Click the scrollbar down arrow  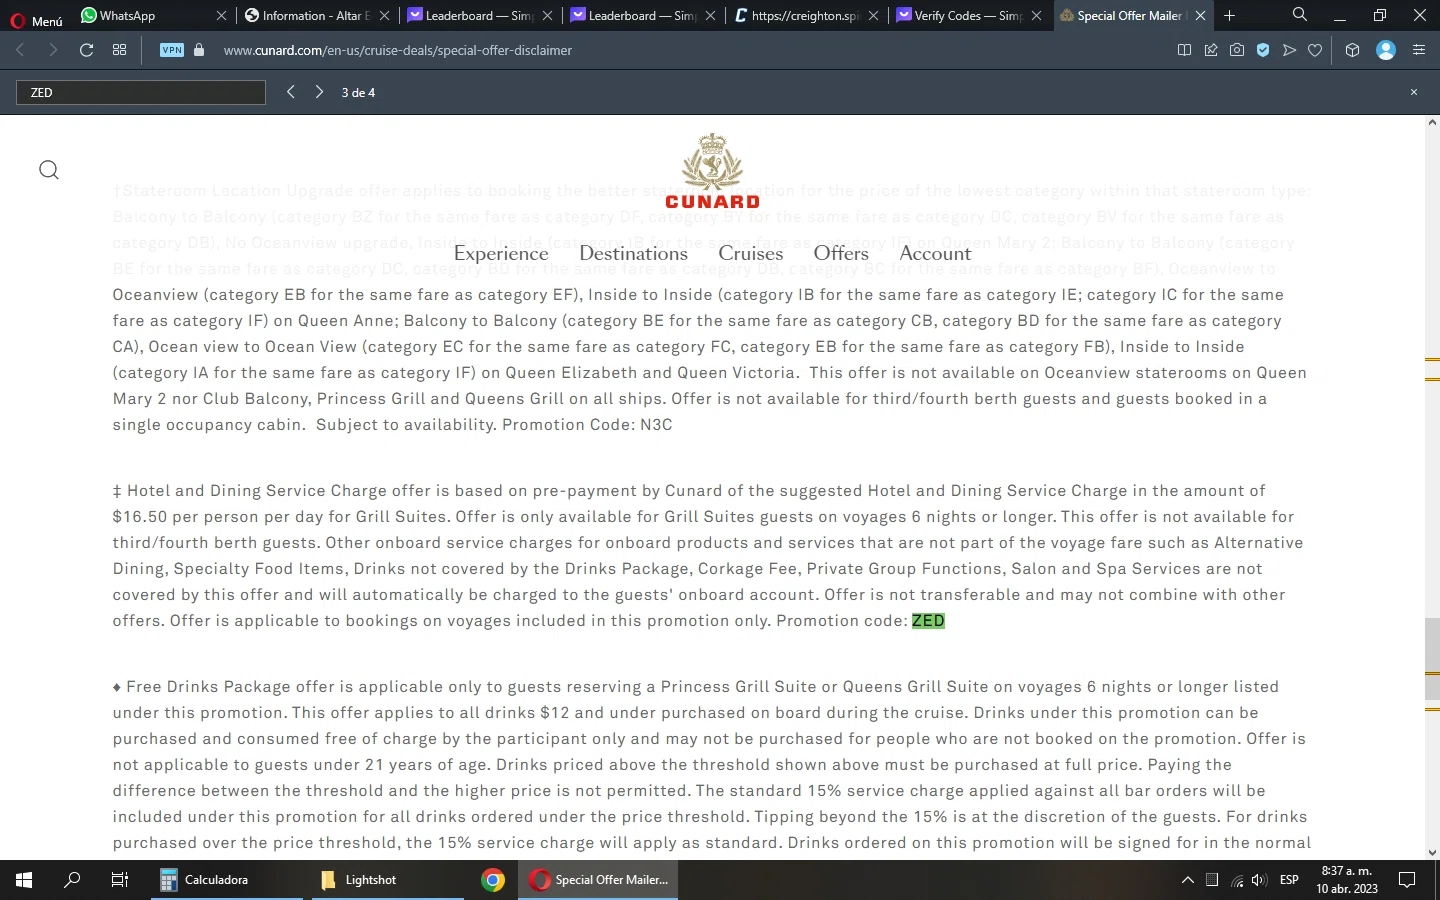[x=1432, y=852]
